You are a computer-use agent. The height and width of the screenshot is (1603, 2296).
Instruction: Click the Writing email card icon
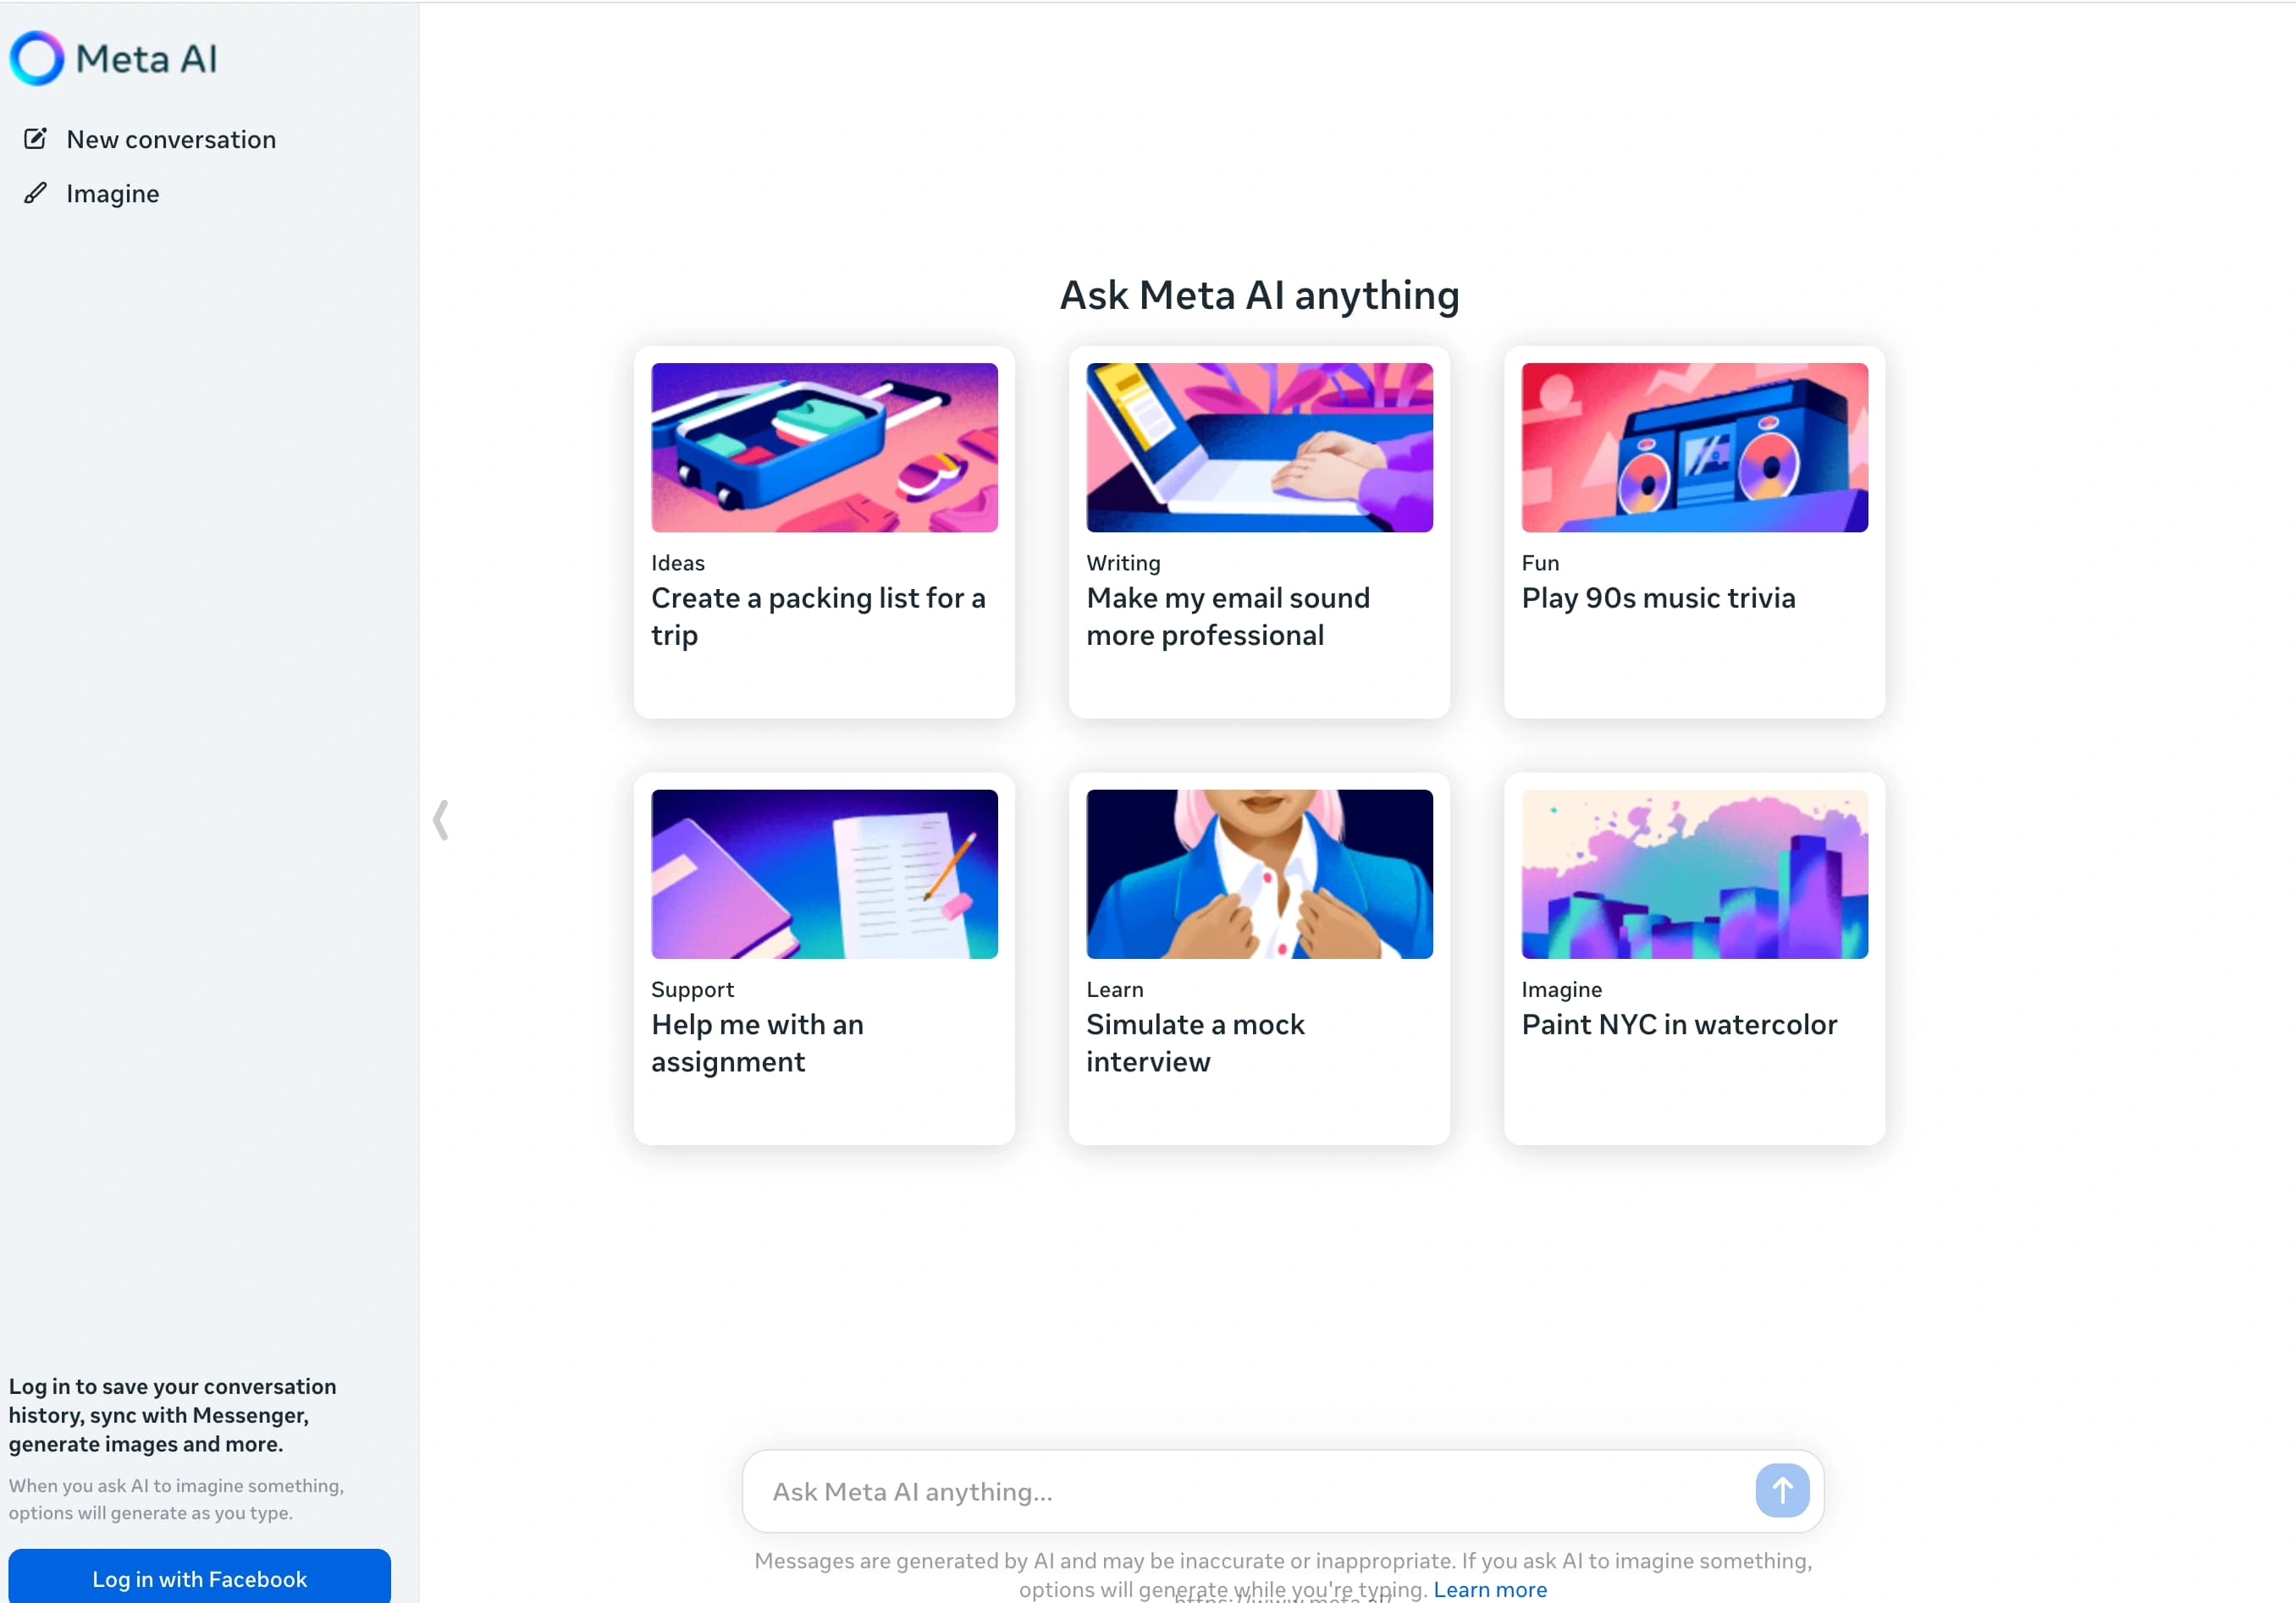click(x=1260, y=447)
